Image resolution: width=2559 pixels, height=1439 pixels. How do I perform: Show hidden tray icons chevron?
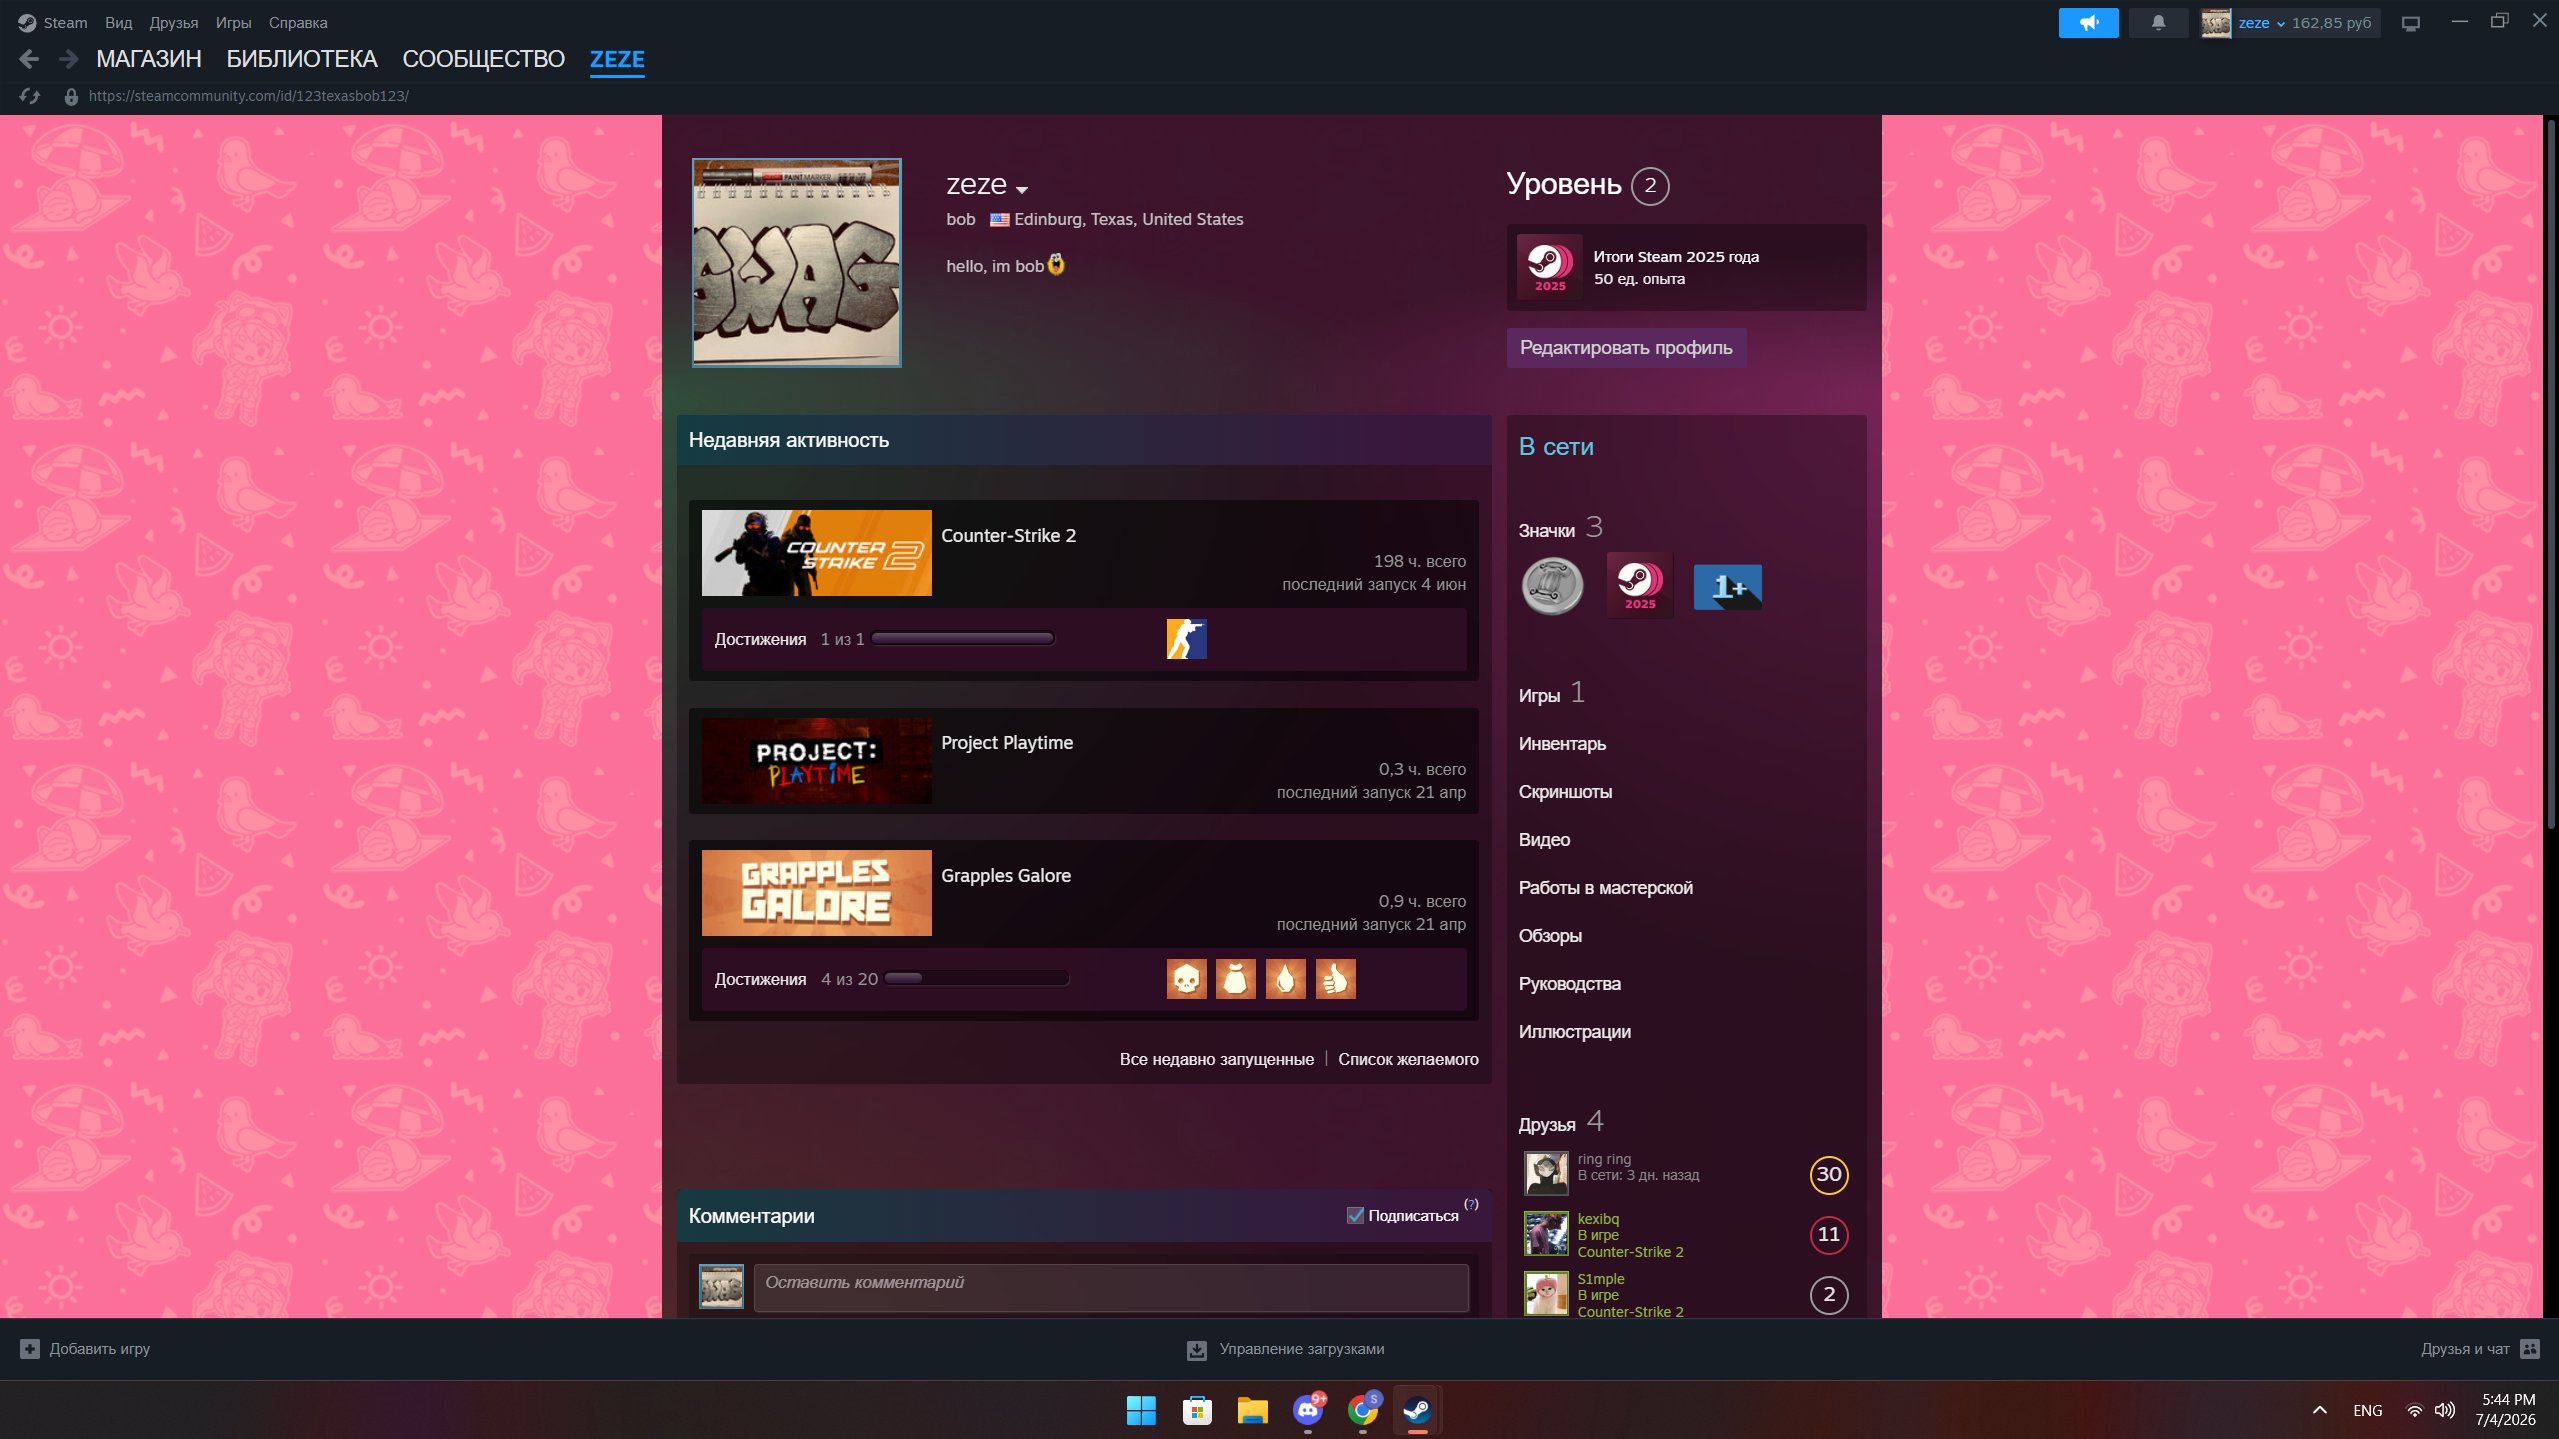pos(2320,1410)
